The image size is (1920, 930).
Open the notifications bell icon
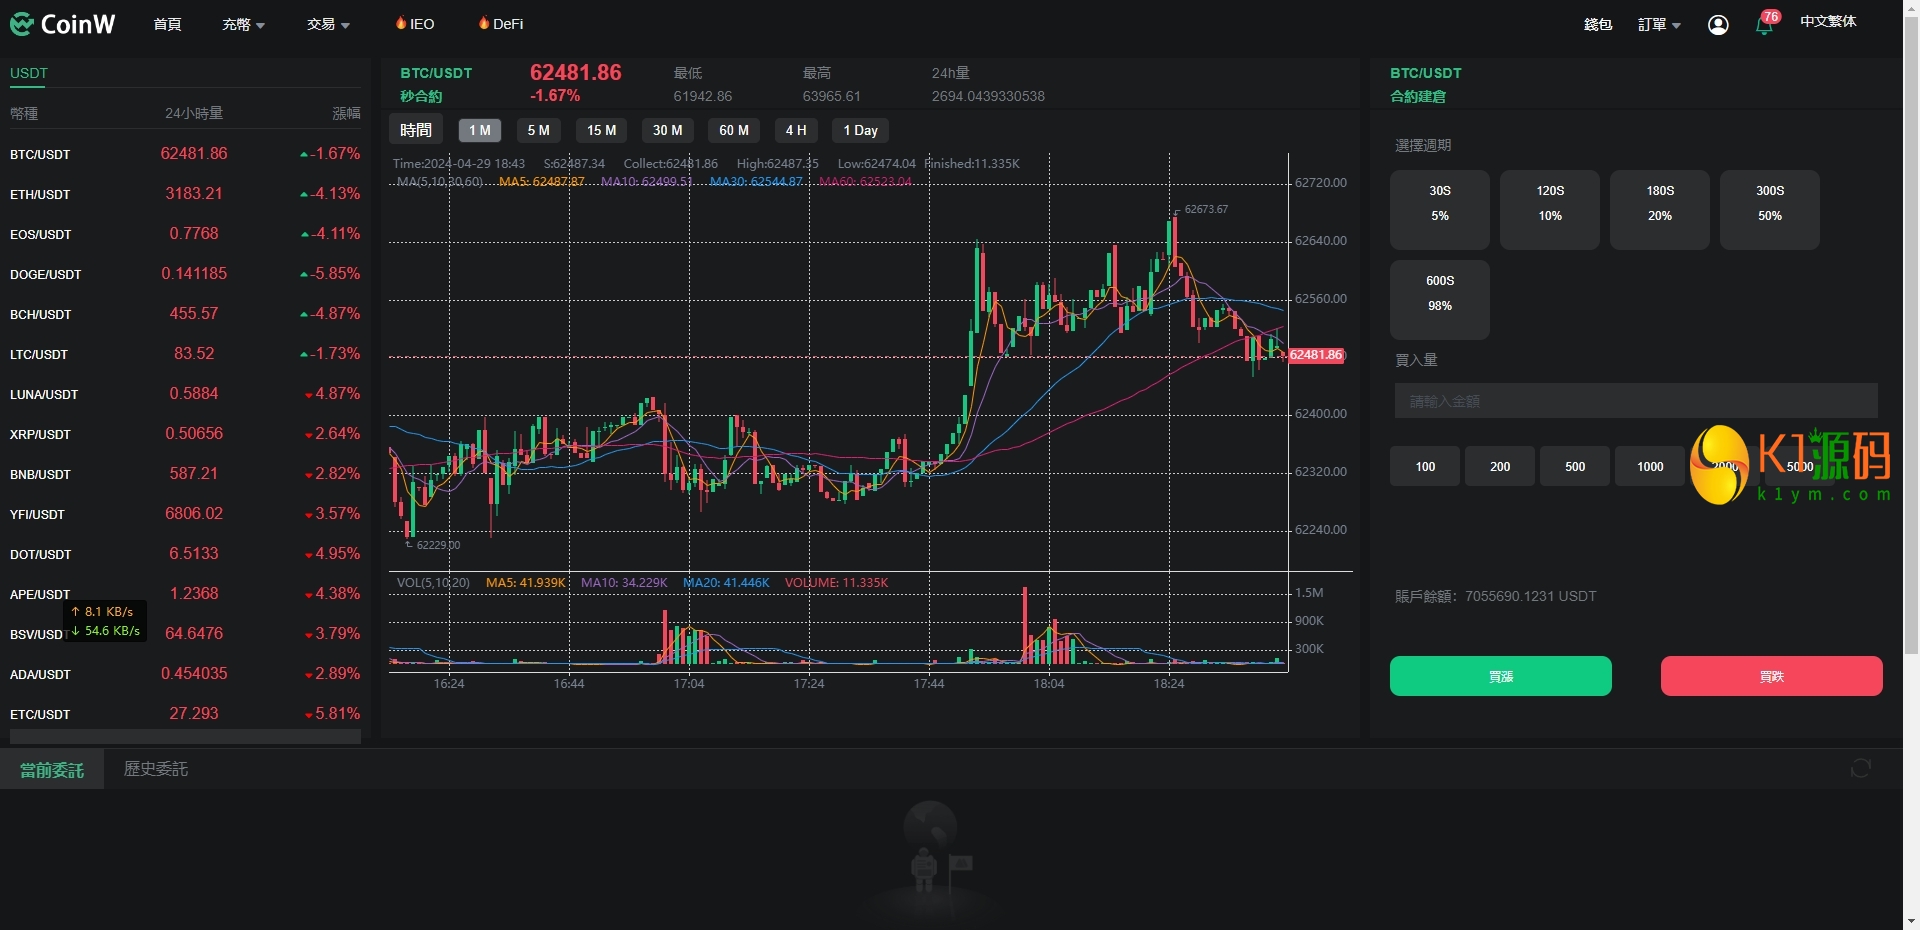[1764, 25]
